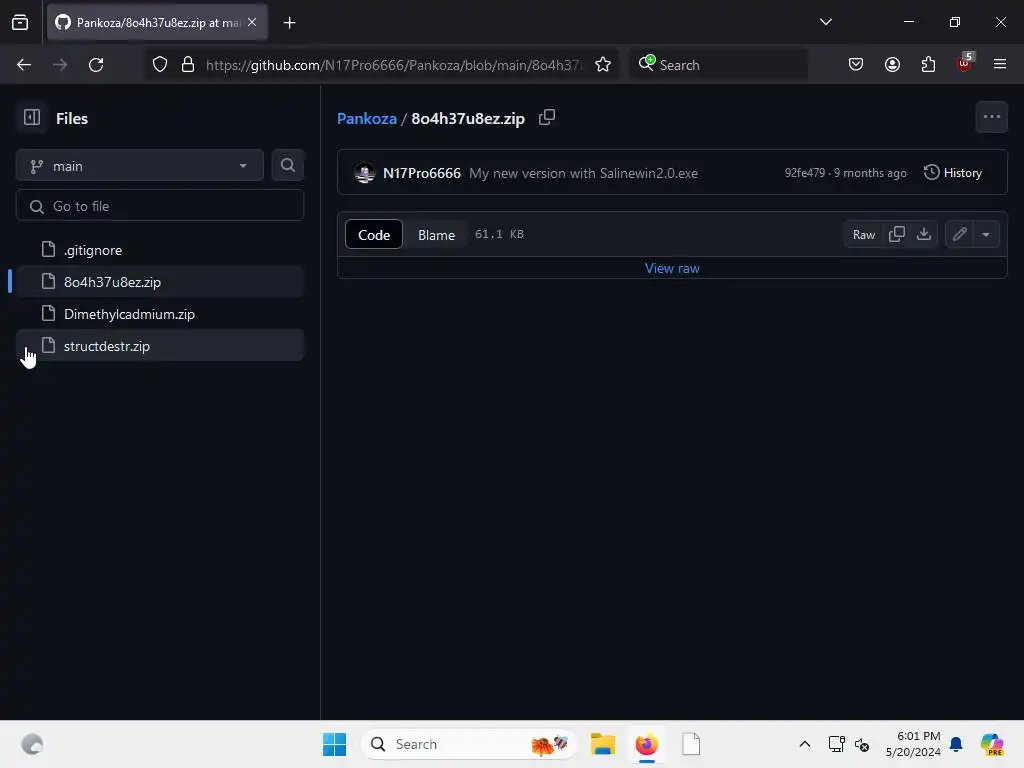Focus the browser URL address bar

click(395, 65)
